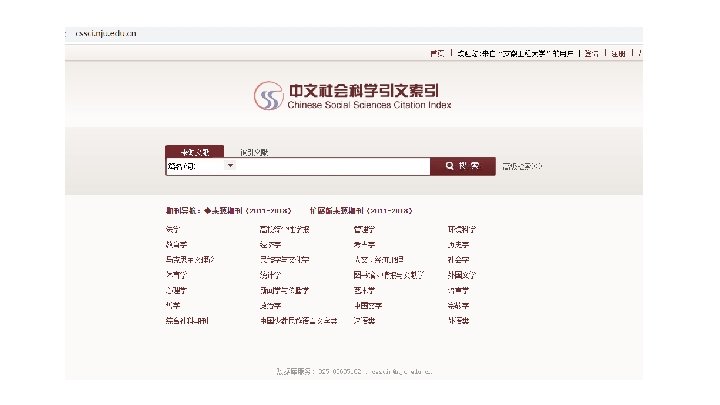Screen dimensions: 720x405
Task: Switch to the 来源文献 tab
Action: tap(195, 152)
